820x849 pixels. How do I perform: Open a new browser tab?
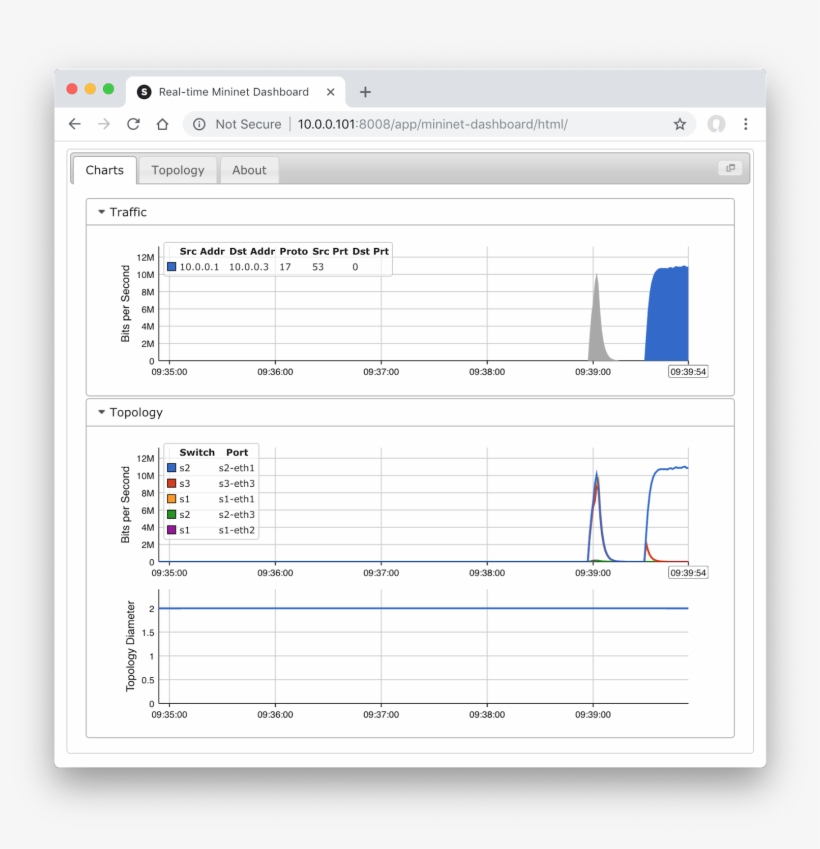[x=365, y=92]
